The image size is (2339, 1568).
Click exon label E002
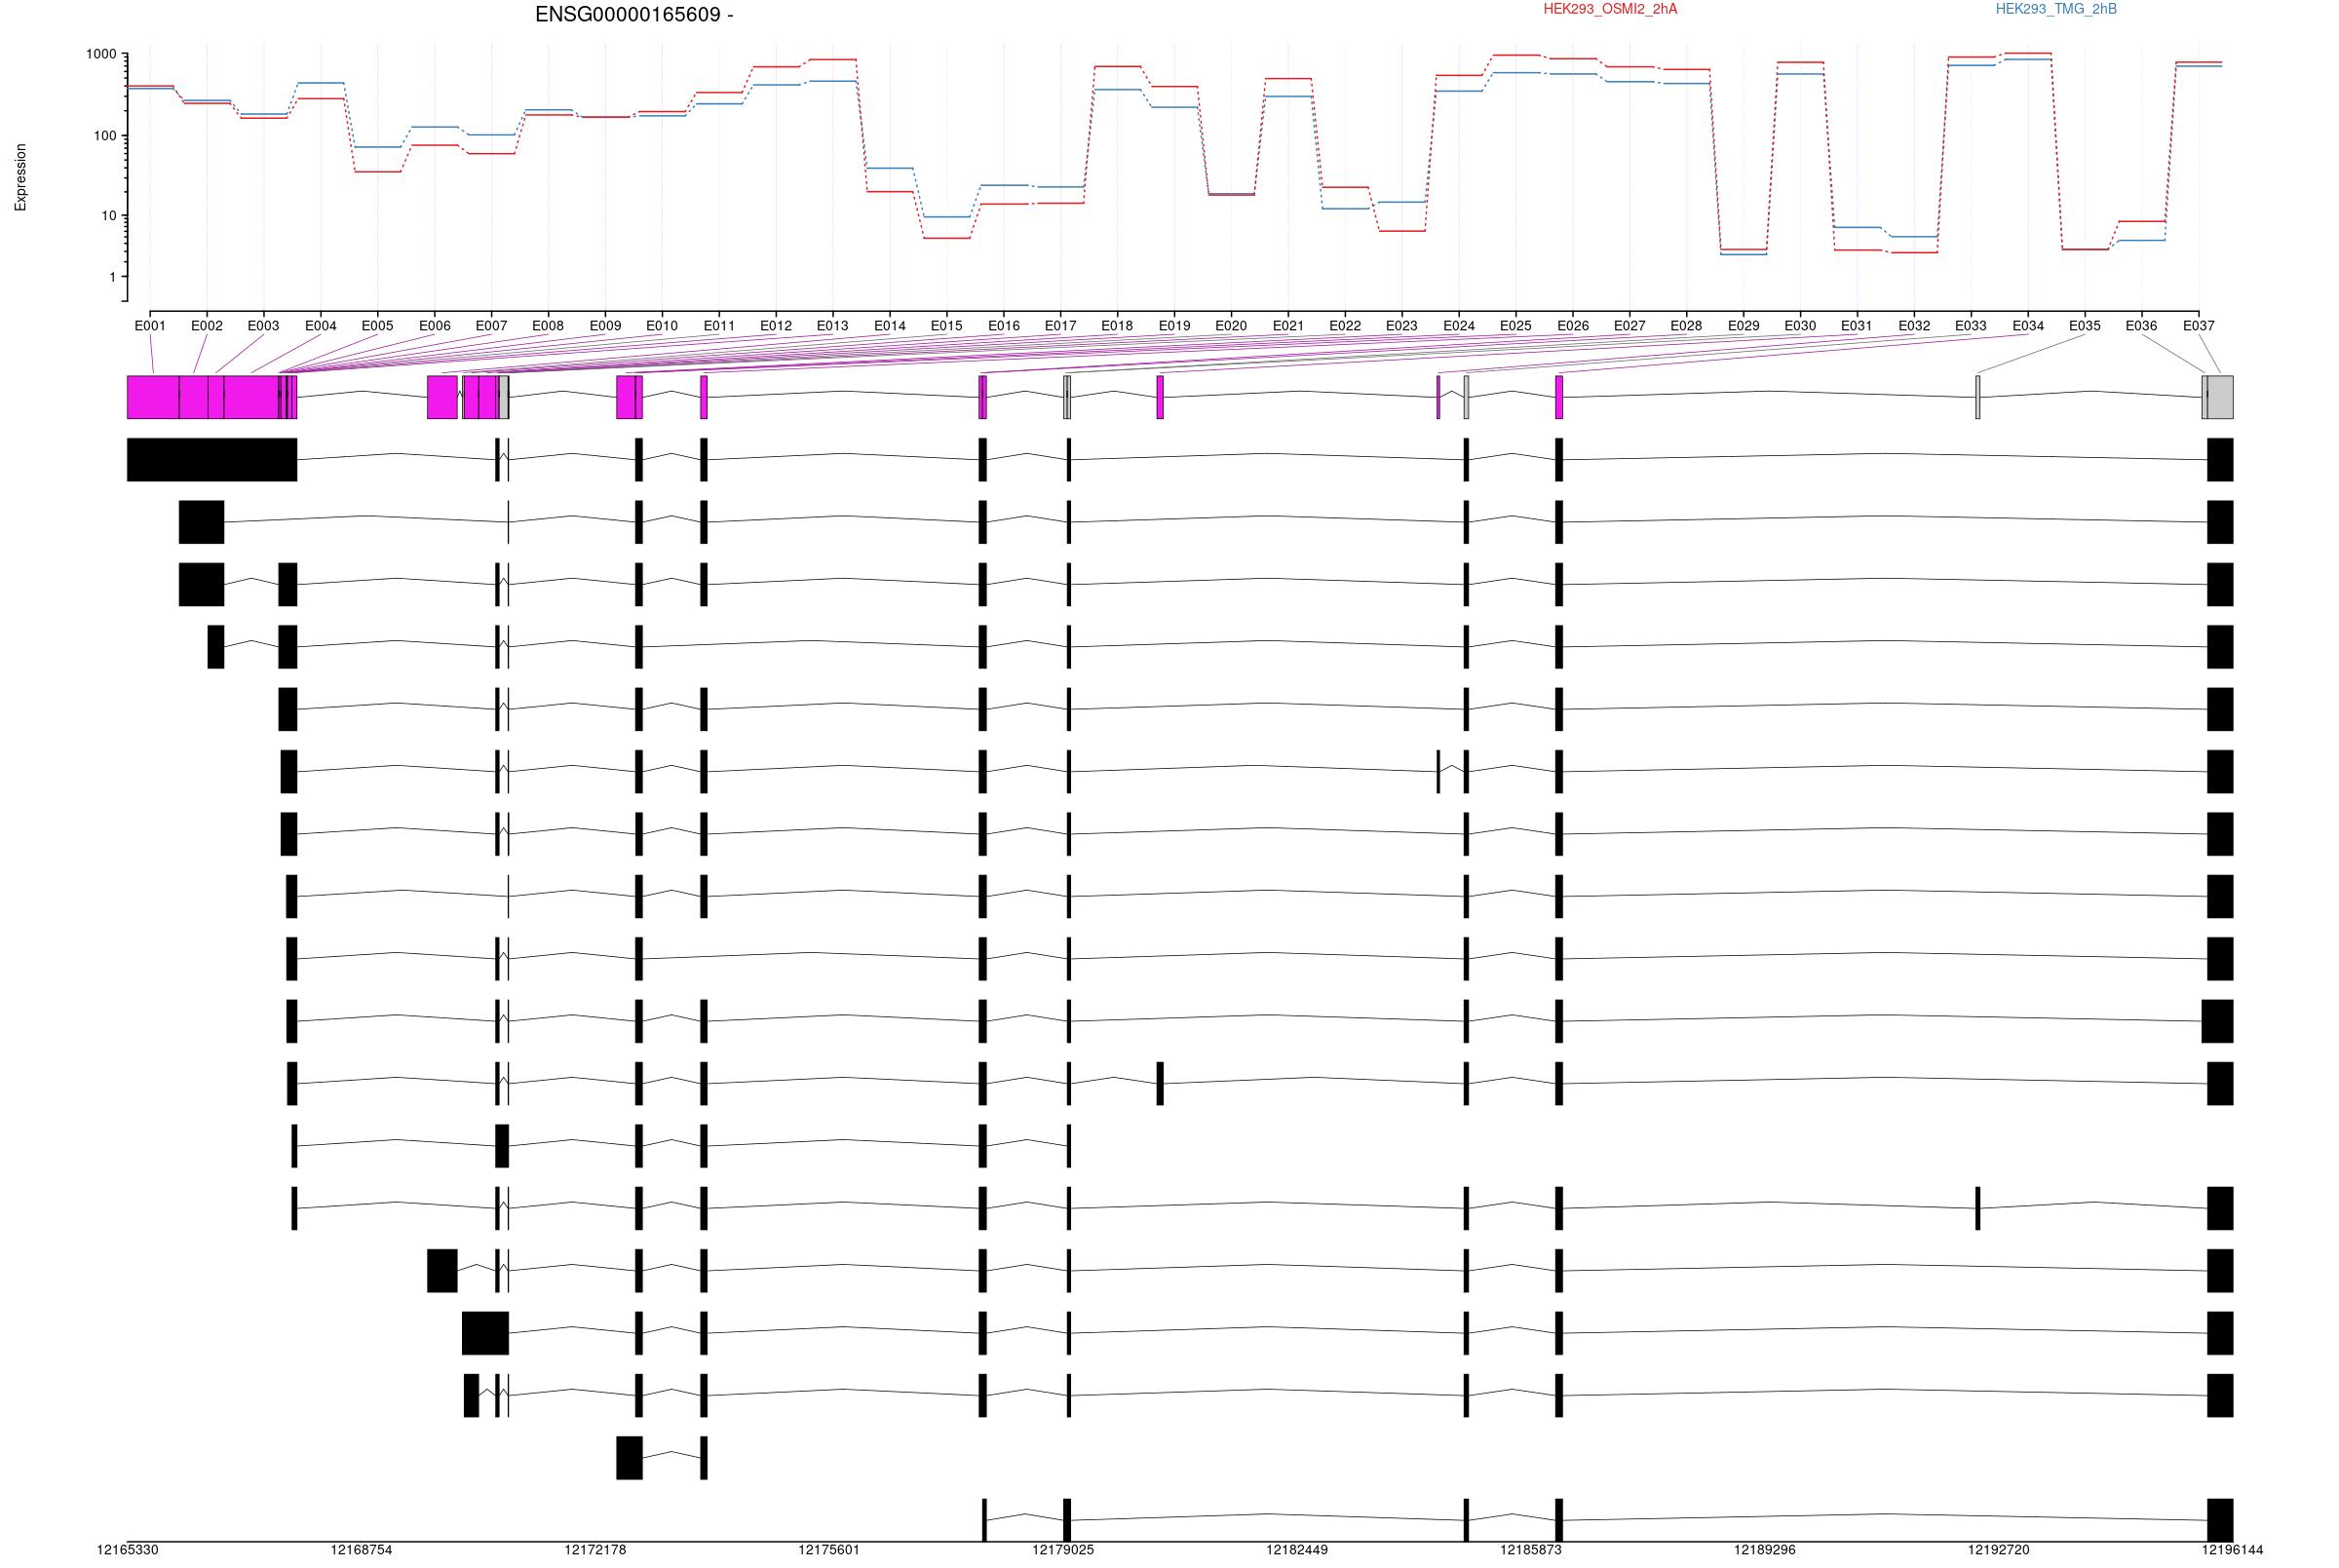tap(207, 326)
